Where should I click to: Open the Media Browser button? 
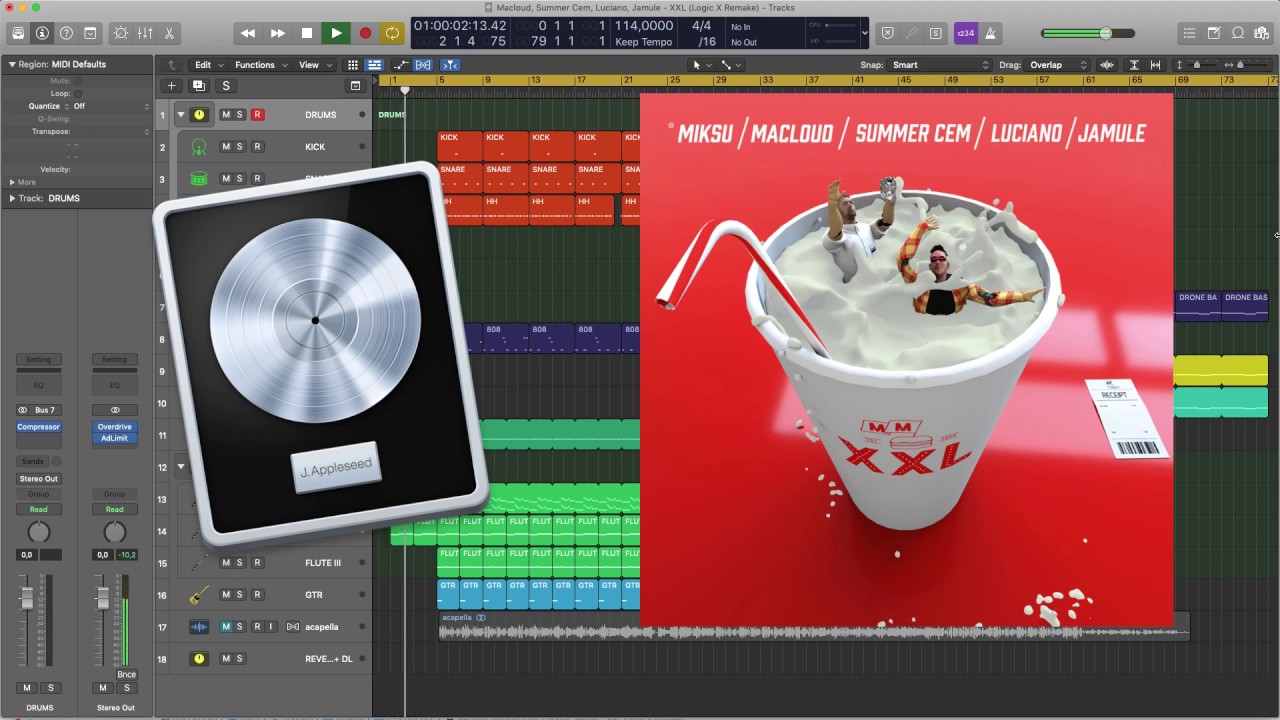[x=1262, y=33]
